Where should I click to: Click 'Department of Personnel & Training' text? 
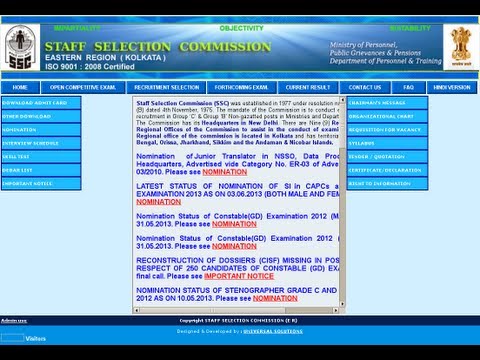pos(386,61)
